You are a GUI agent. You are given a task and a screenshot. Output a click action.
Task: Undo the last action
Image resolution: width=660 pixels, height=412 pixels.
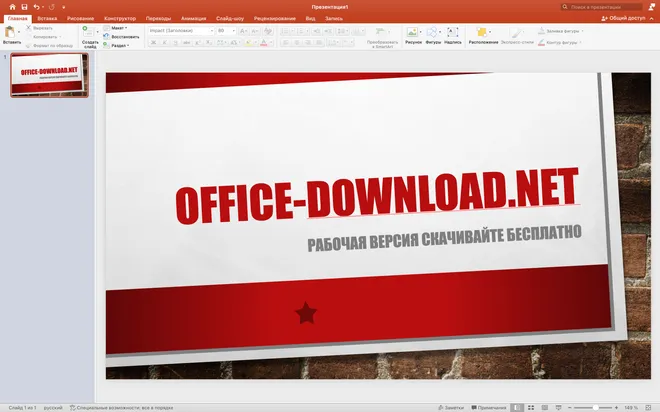(x=37, y=7)
